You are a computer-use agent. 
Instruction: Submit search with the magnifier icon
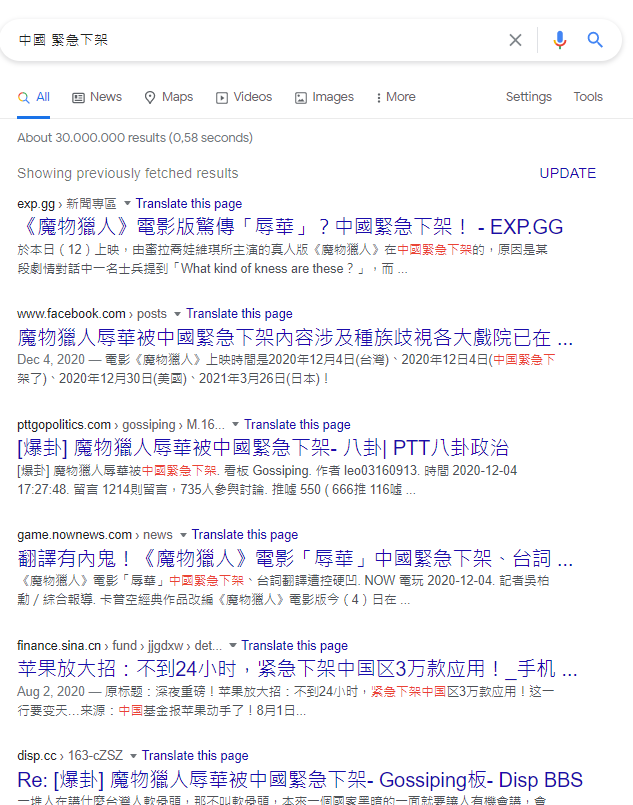click(x=594, y=40)
